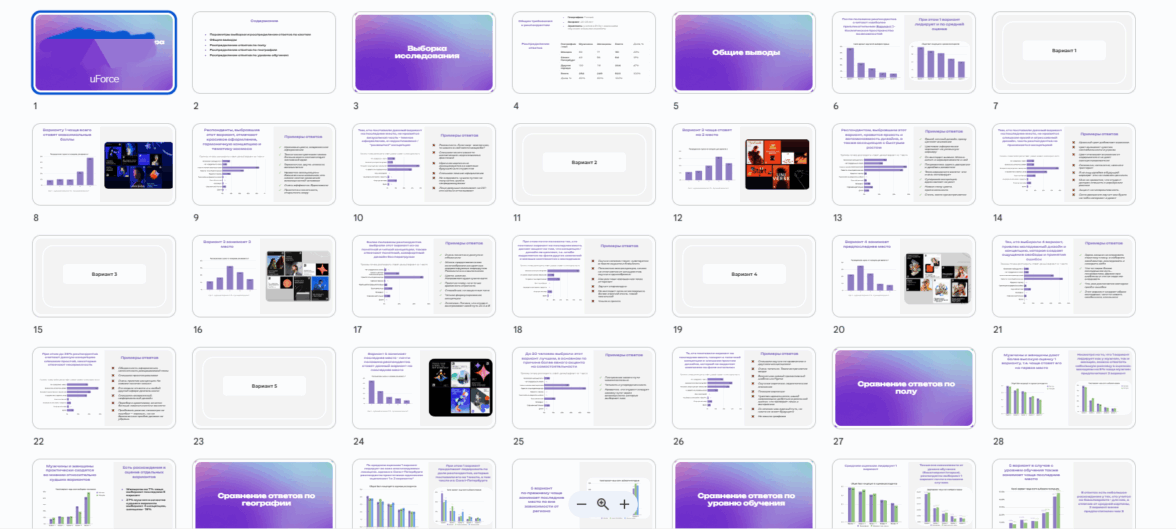Select Сравнение ответов по географии slide
This screenshot has height=529, width=1176.
click(x=264, y=494)
